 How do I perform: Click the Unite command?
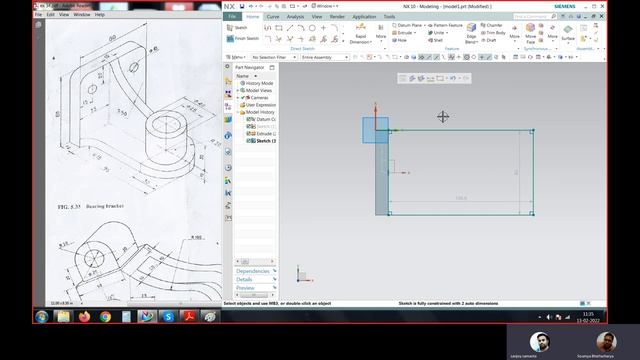[438, 33]
